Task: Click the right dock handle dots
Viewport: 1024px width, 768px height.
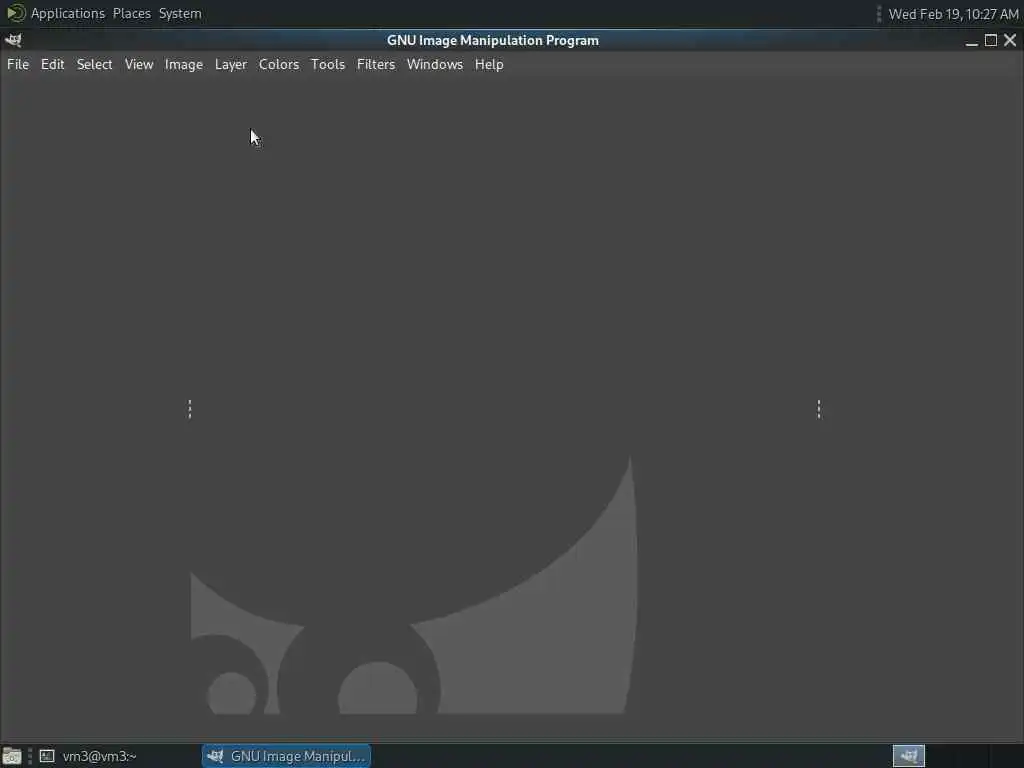Action: (819, 409)
